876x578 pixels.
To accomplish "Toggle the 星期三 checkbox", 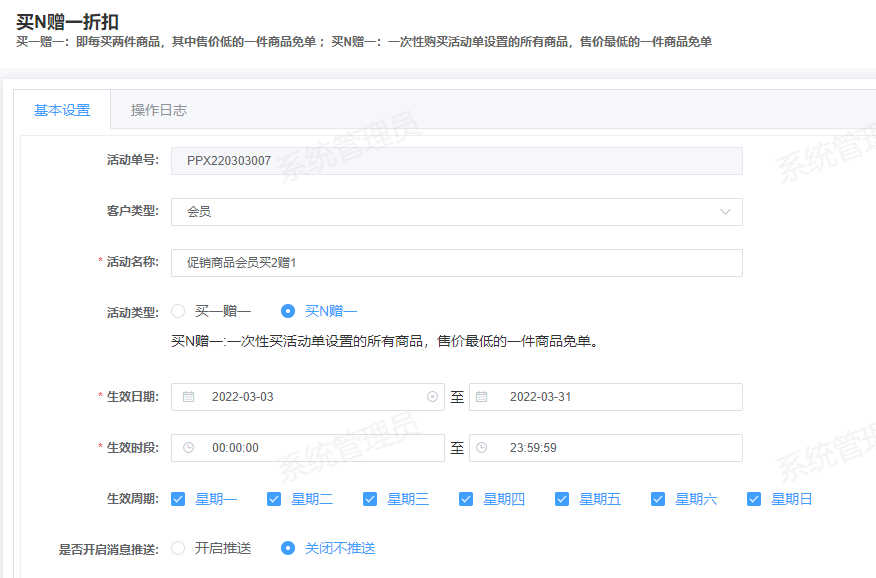I will click(370, 499).
